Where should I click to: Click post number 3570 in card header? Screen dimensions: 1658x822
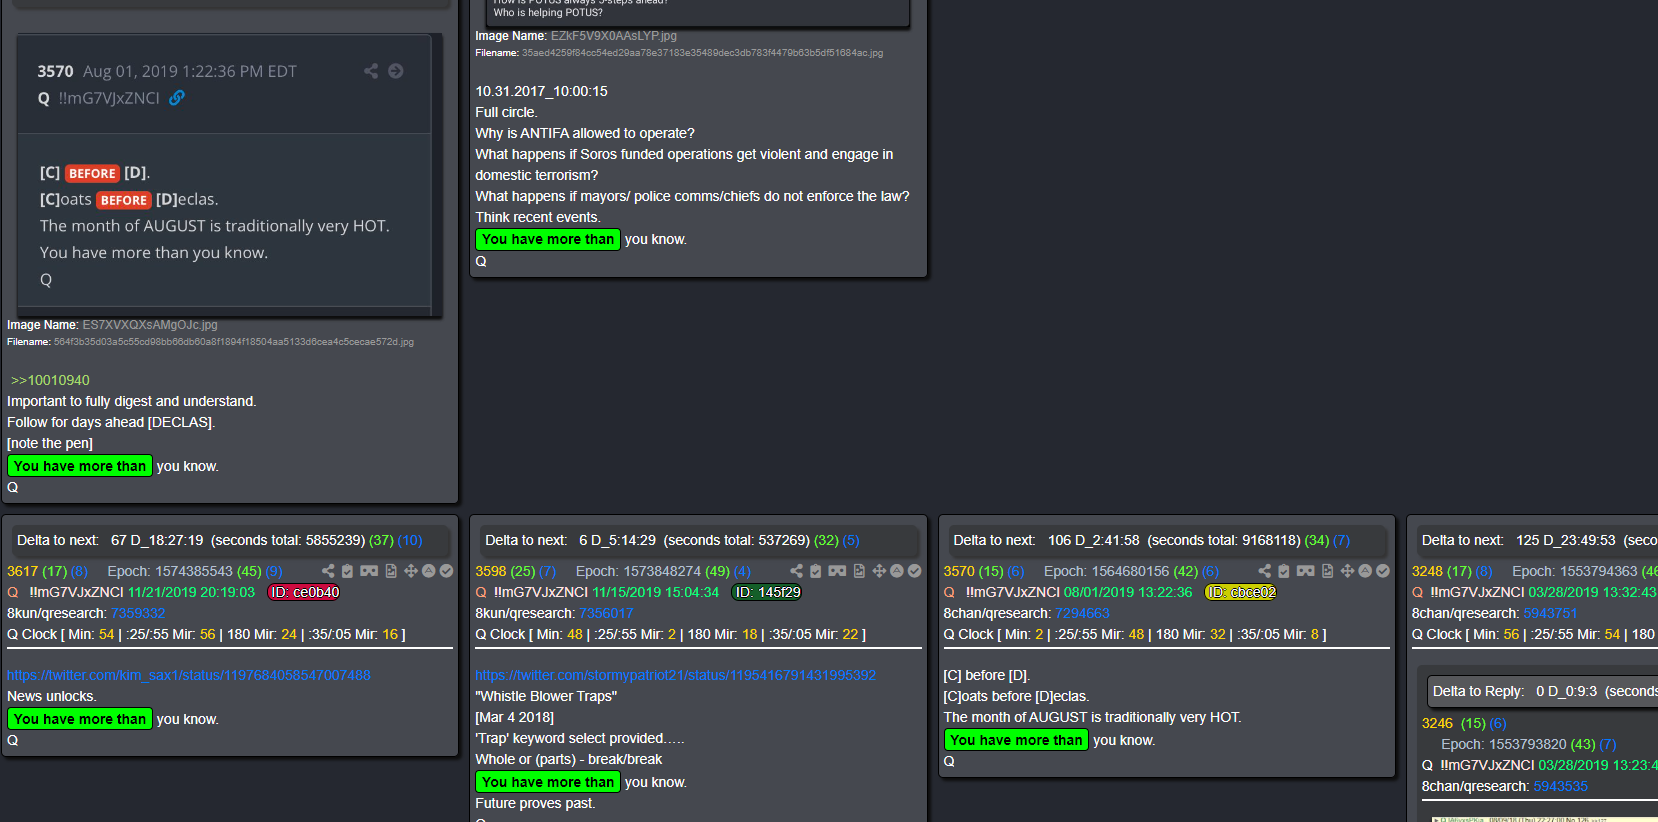[x=958, y=571]
